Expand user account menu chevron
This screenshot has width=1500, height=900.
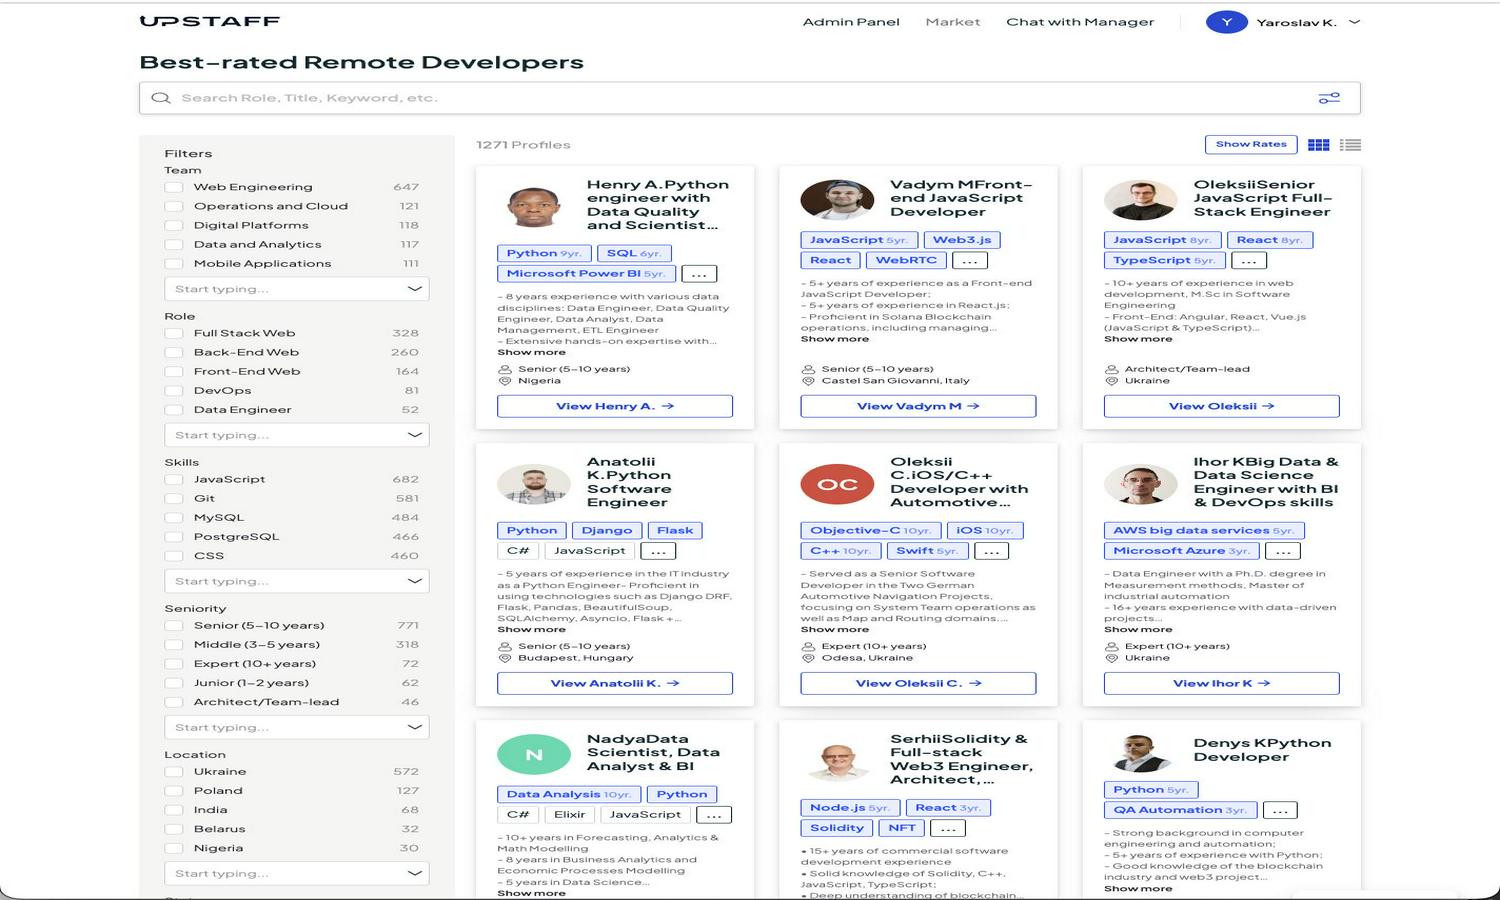click(1355, 22)
